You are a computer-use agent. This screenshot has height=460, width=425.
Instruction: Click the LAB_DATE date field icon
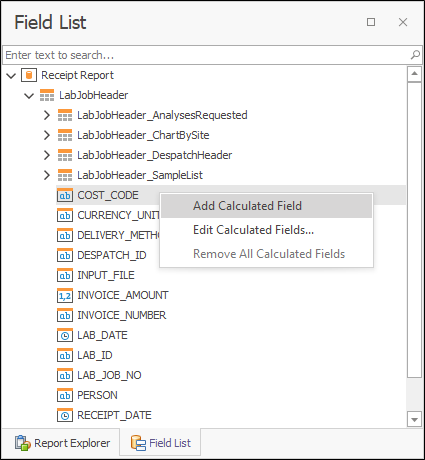(x=65, y=335)
